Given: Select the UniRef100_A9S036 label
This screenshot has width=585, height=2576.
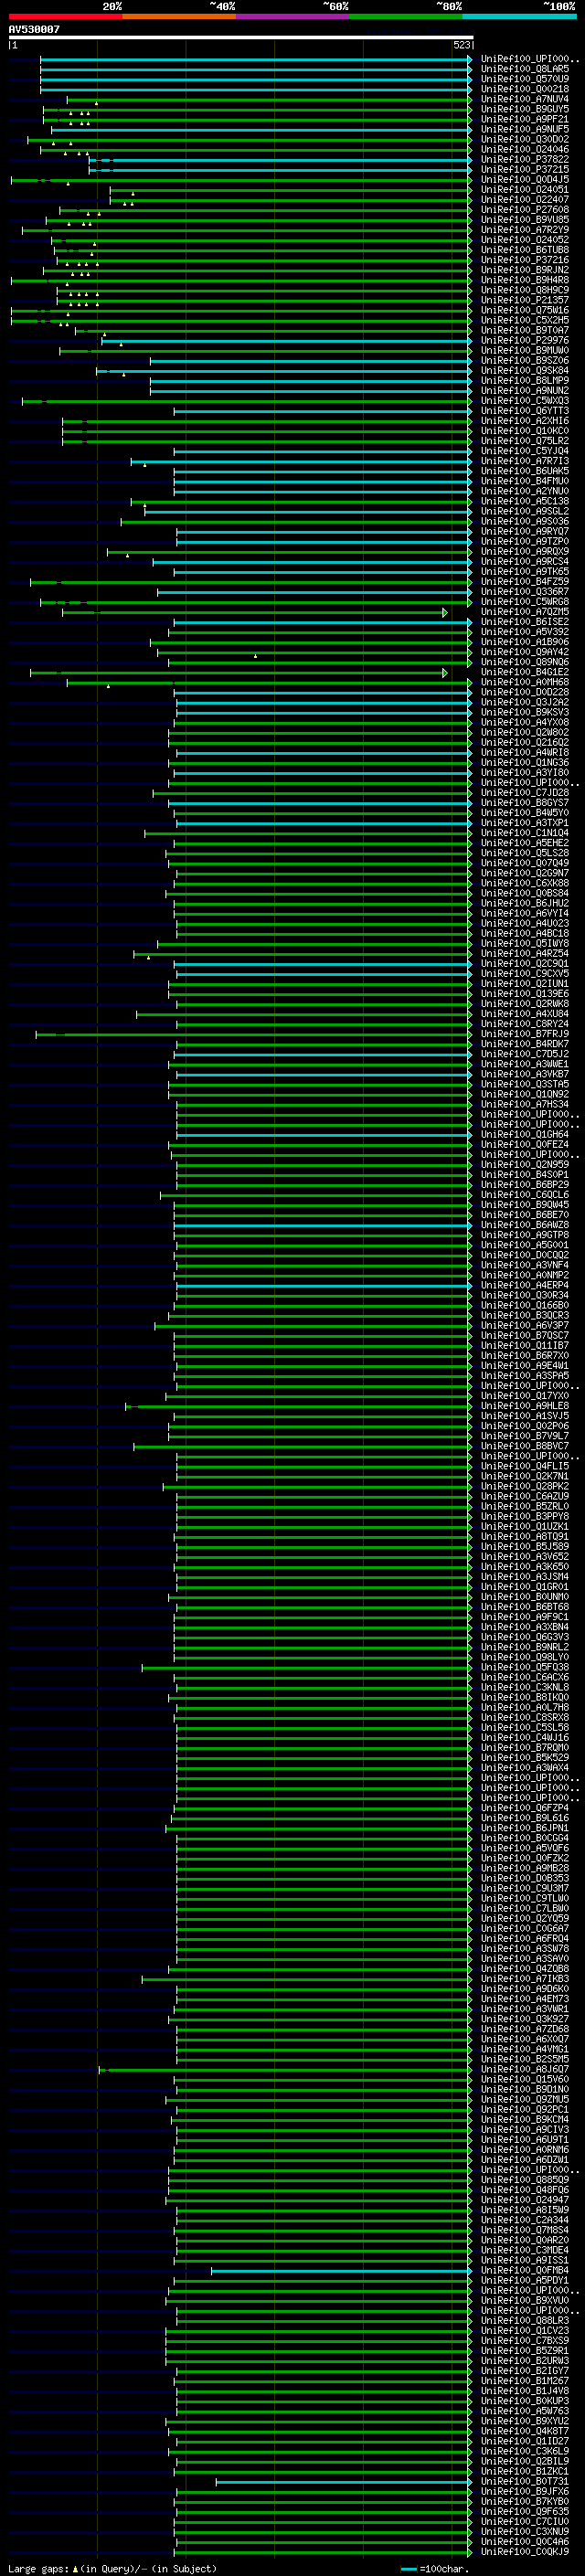Looking at the screenshot, I should (x=524, y=521).
